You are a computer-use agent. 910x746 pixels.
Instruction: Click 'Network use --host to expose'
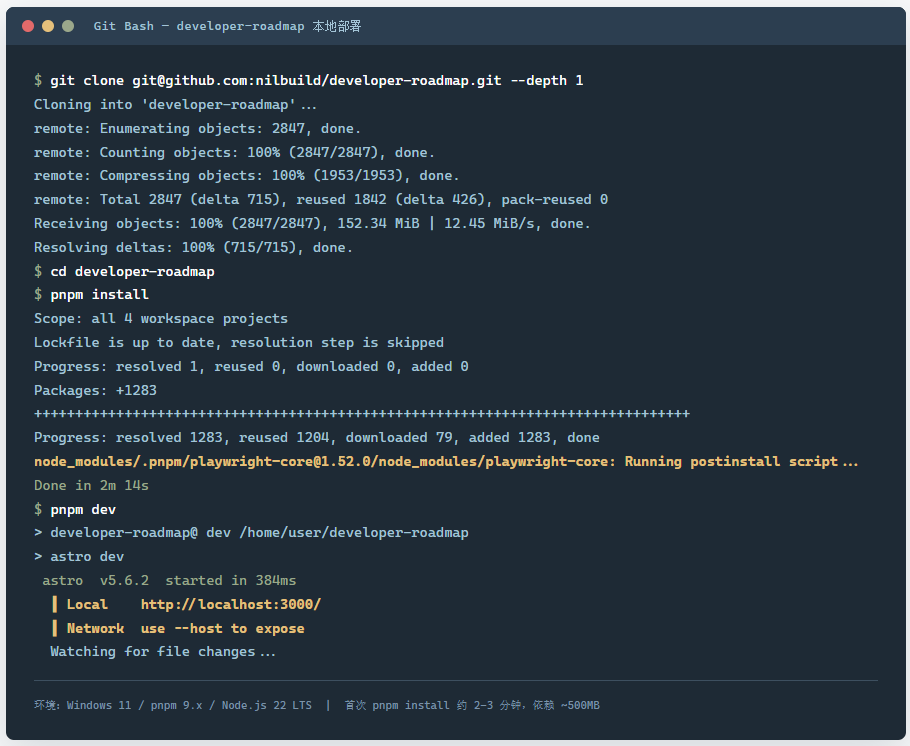(x=185, y=628)
